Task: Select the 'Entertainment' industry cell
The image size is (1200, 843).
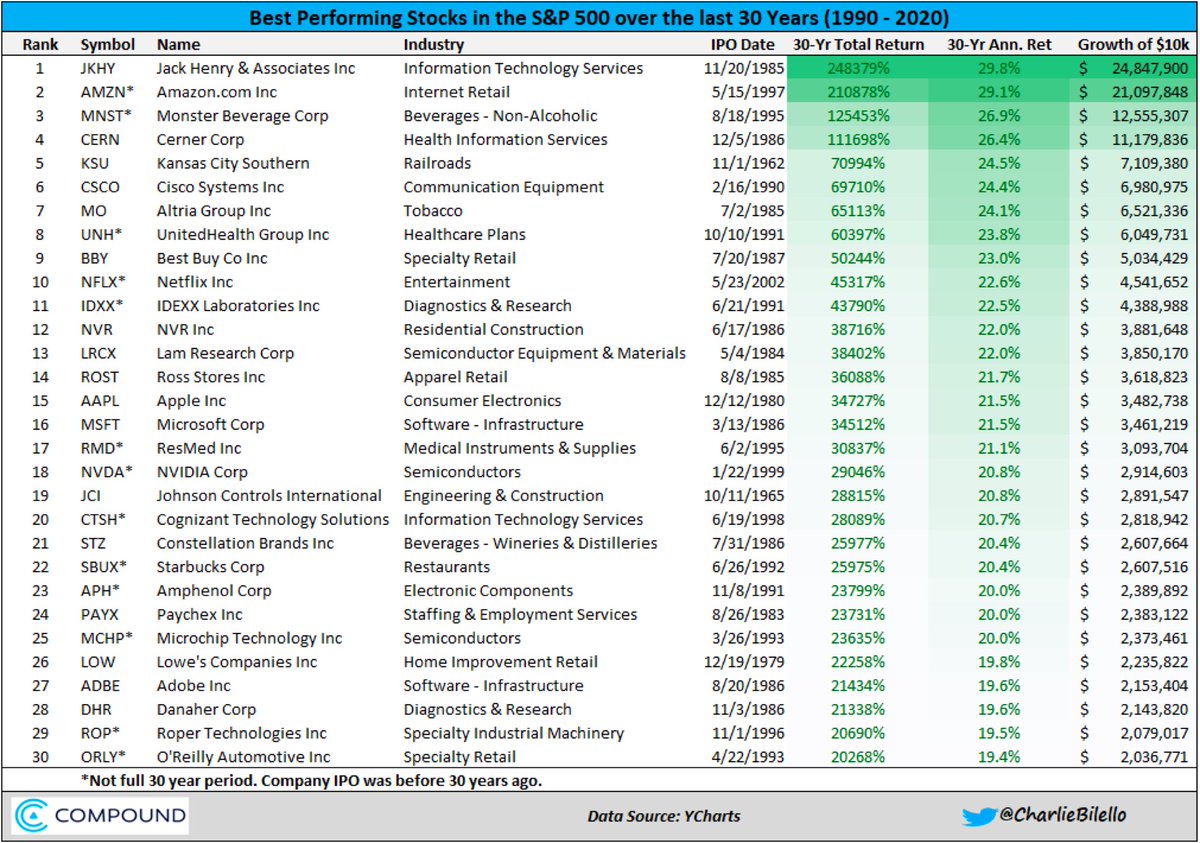Action: click(x=457, y=282)
